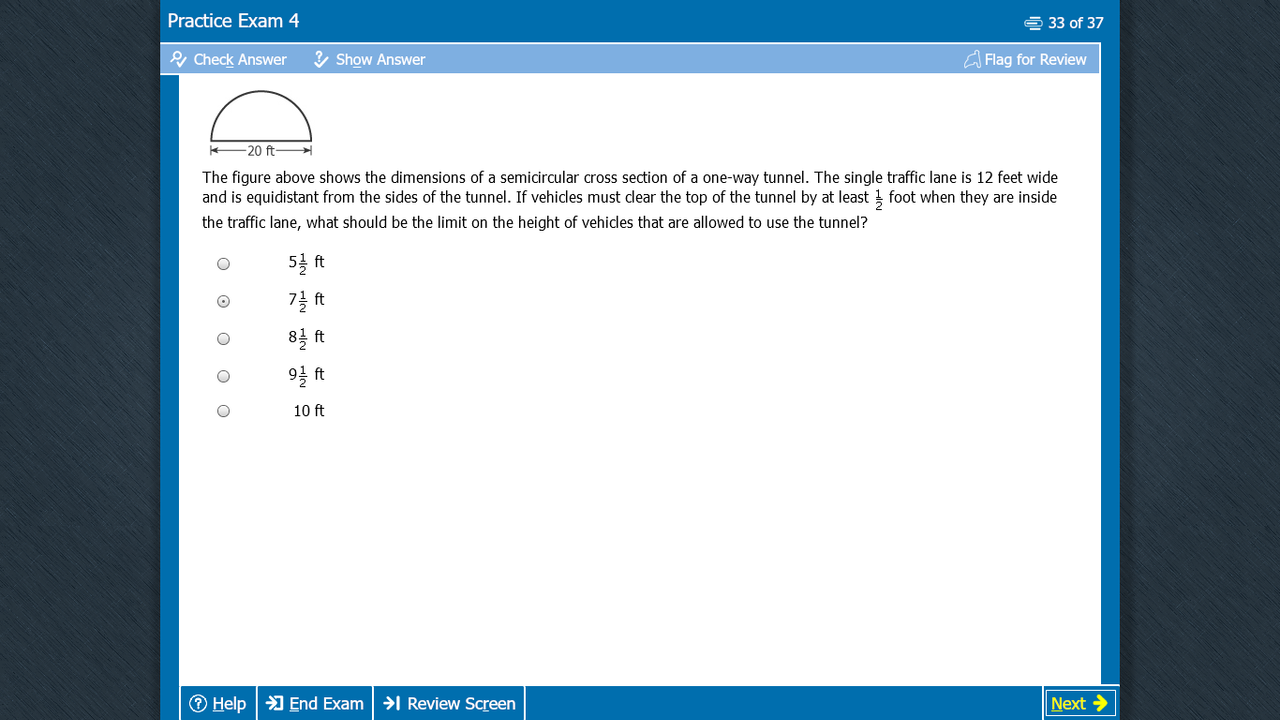Click End Exam
Image resolution: width=1280 pixels, height=720 pixels.
click(x=315, y=703)
